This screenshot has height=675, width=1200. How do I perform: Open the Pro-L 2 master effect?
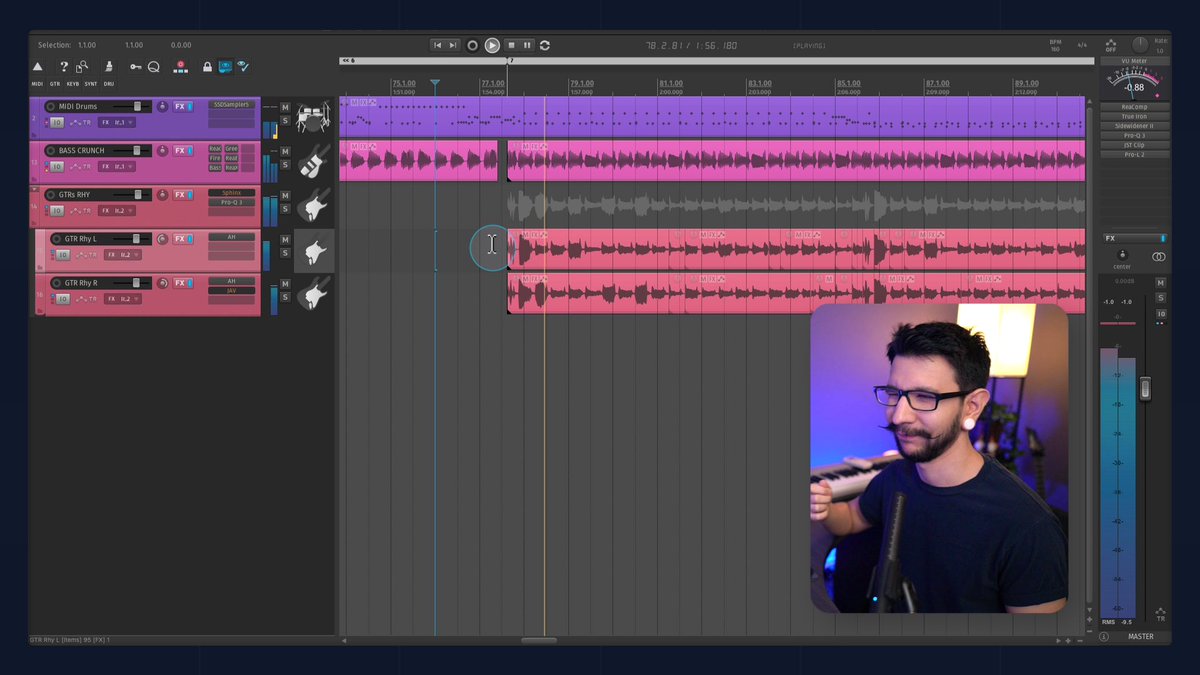(x=1134, y=155)
